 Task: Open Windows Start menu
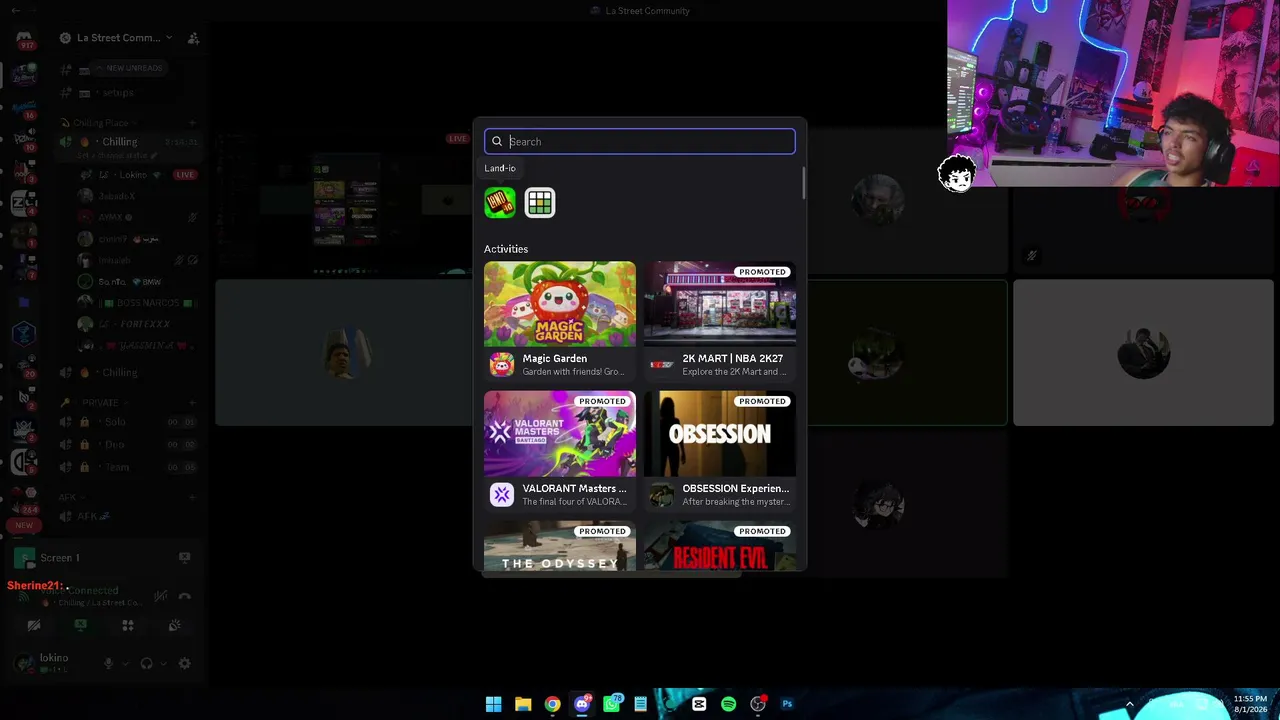click(493, 704)
